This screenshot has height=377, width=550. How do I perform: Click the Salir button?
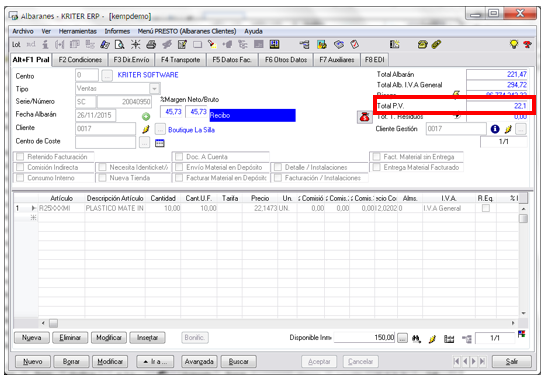tap(512, 361)
